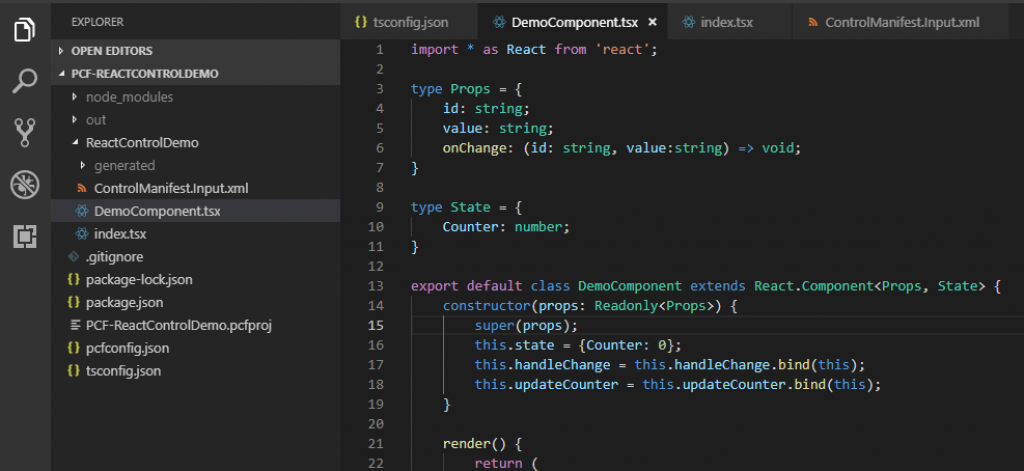1024x471 pixels.
Task: Open the Explorer view in activity bar
Action: pyautogui.click(x=25, y=29)
